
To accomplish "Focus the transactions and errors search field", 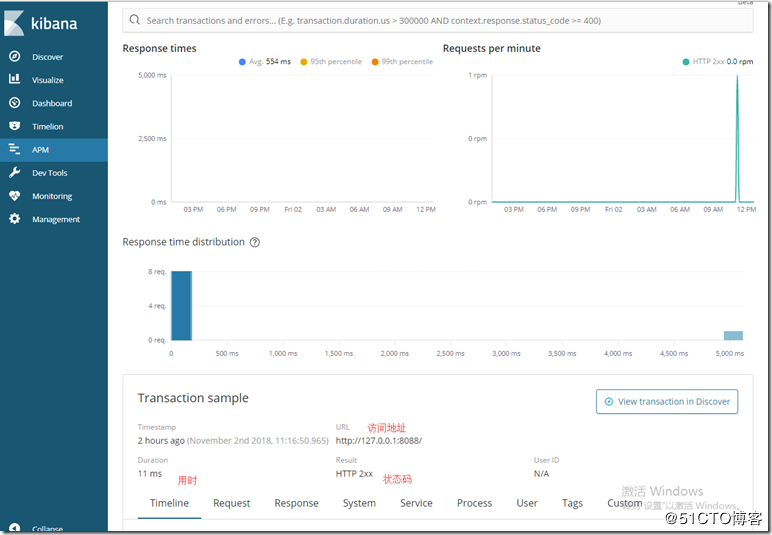I will pyautogui.click(x=438, y=20).
